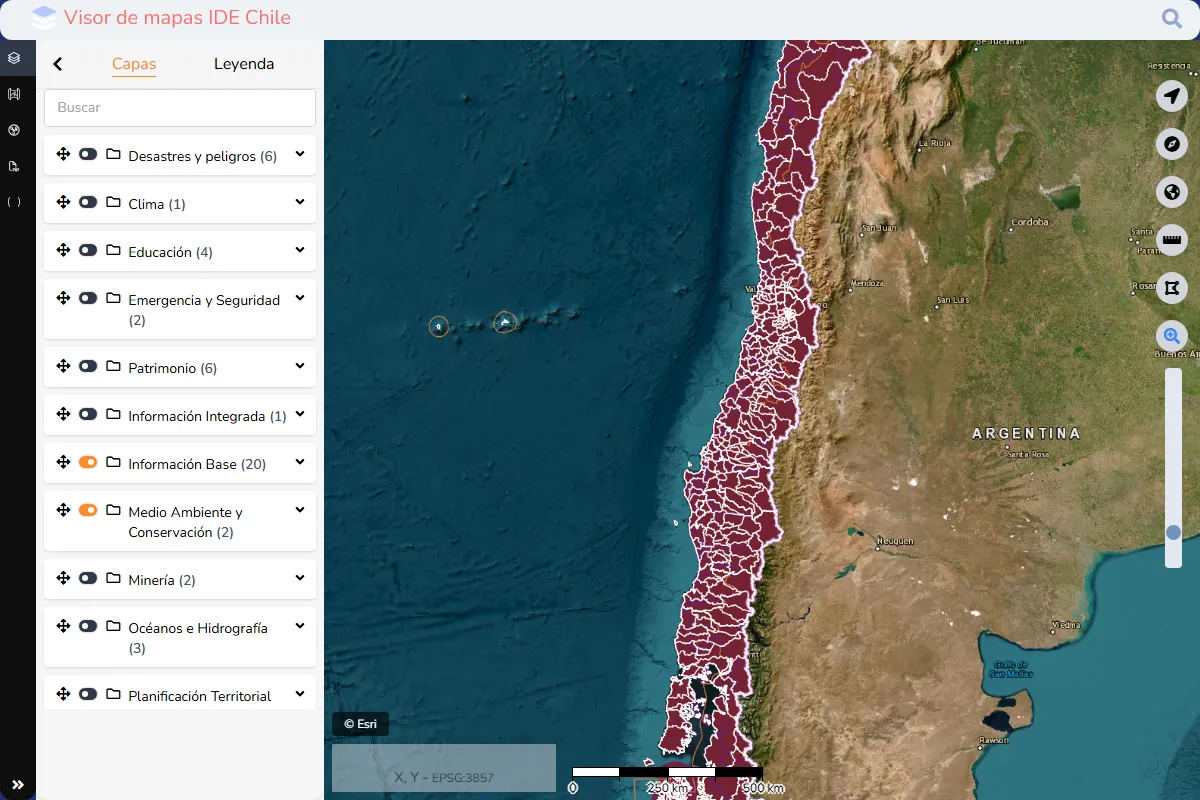Open the basemap globe icon in sidebar
This screenshot has height=800, width=1200.
[14, 130]
